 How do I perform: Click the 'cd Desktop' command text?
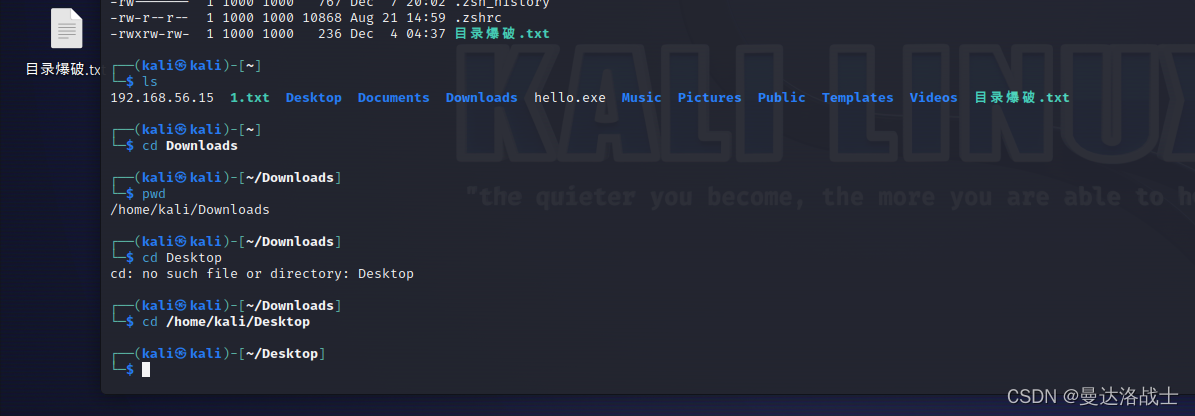click(182, 258)
